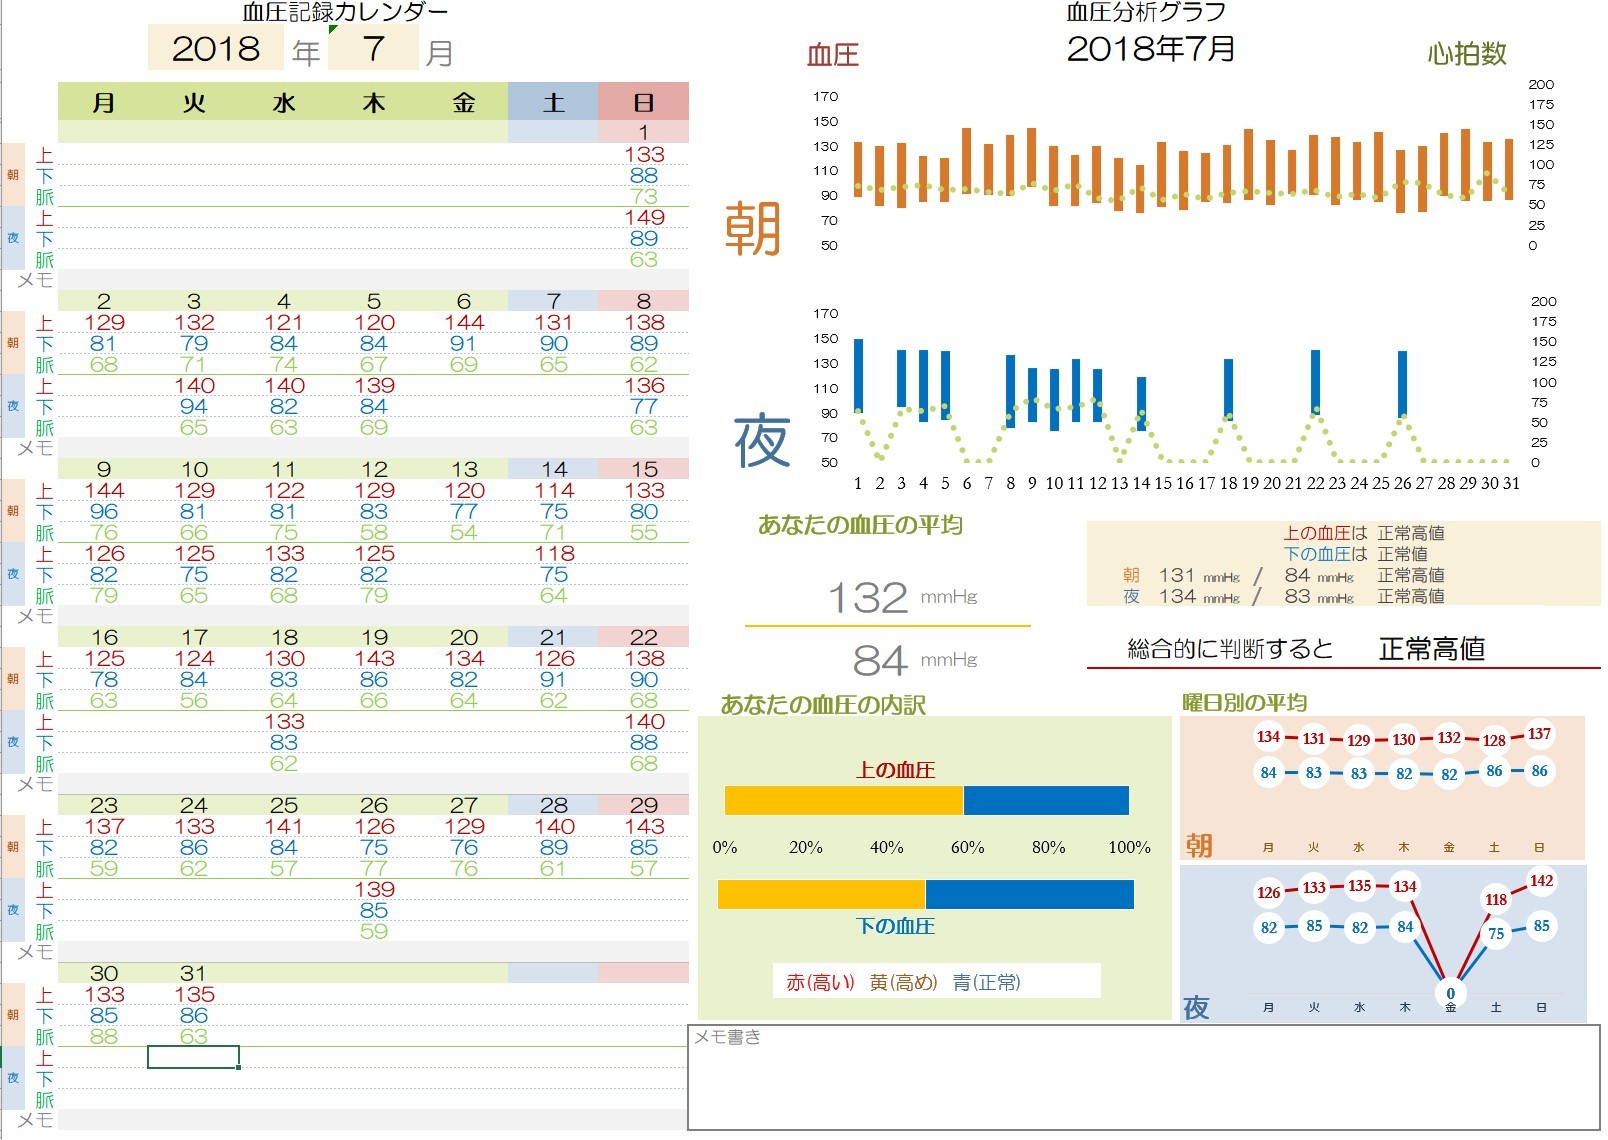Image resolution: width=1608 pixels, height=1140 pixels.
Task: Click the 128 marker in morning weekday chart
Action: (x=1494, y=741)
